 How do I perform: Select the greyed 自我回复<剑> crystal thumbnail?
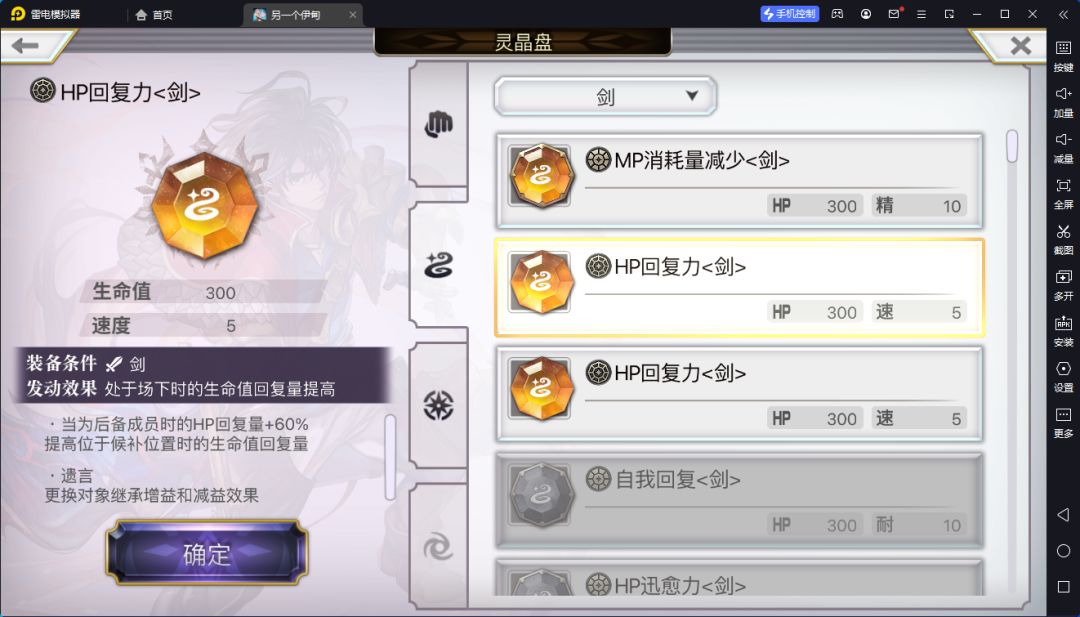click(541, 494)
